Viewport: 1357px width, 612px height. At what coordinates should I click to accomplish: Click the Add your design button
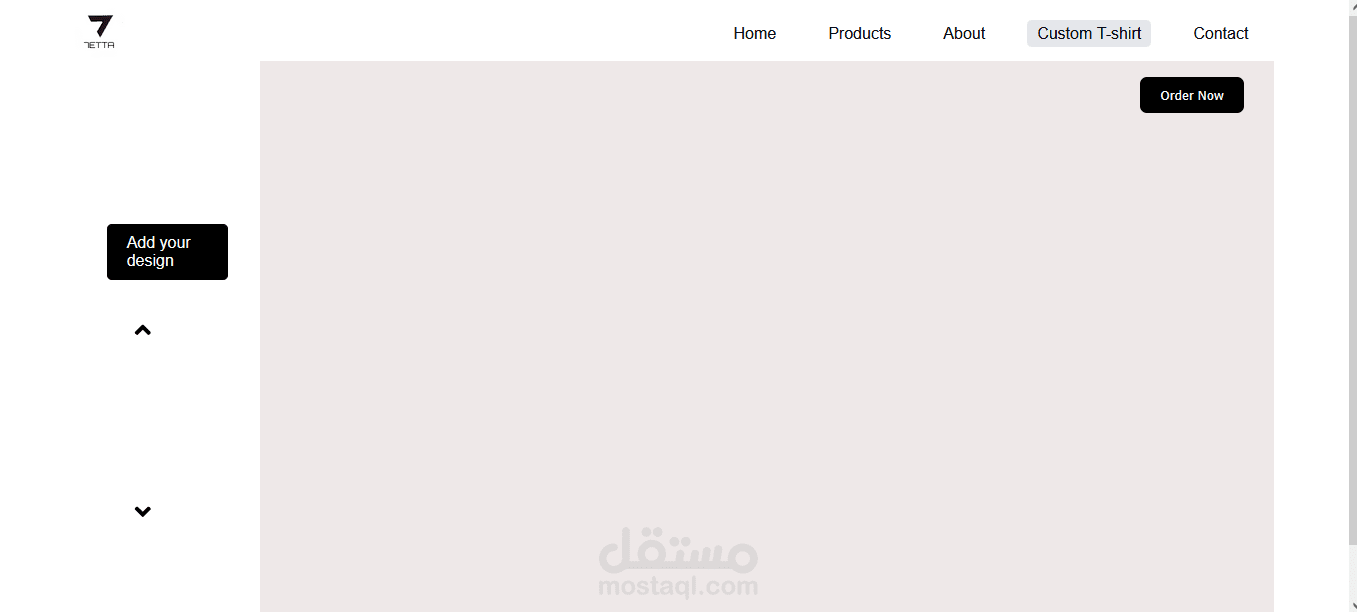(x=167, y=252)
